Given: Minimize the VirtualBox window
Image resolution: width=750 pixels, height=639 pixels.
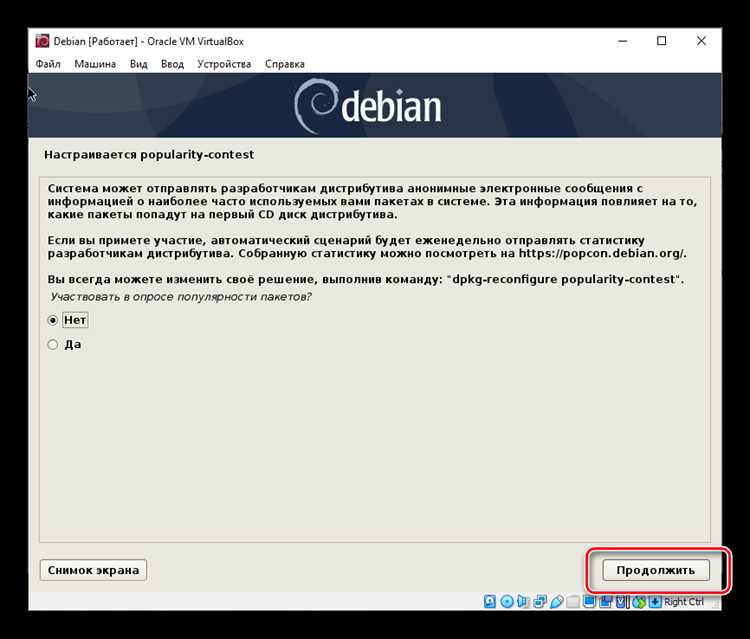Looking at the screenshot, I should tap(622, 41).
